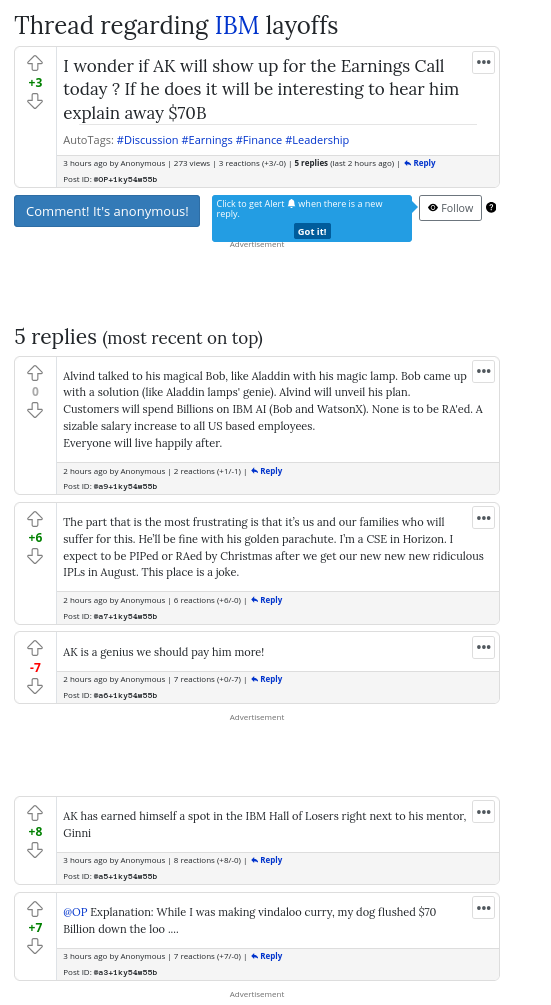Viewport: 551px width, 1005px height.
Task: Downvote the original AK Earnings Call post
Action: [35, 101]
